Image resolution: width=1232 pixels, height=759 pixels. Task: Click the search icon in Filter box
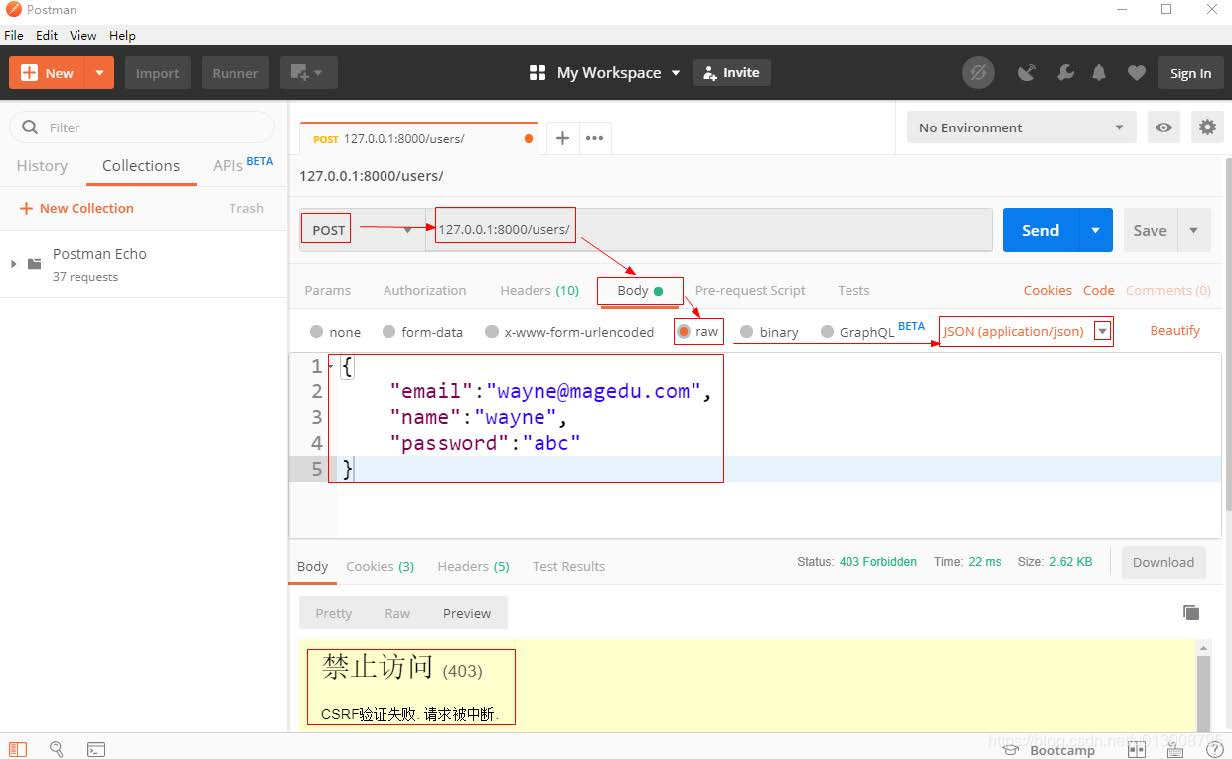30,127
